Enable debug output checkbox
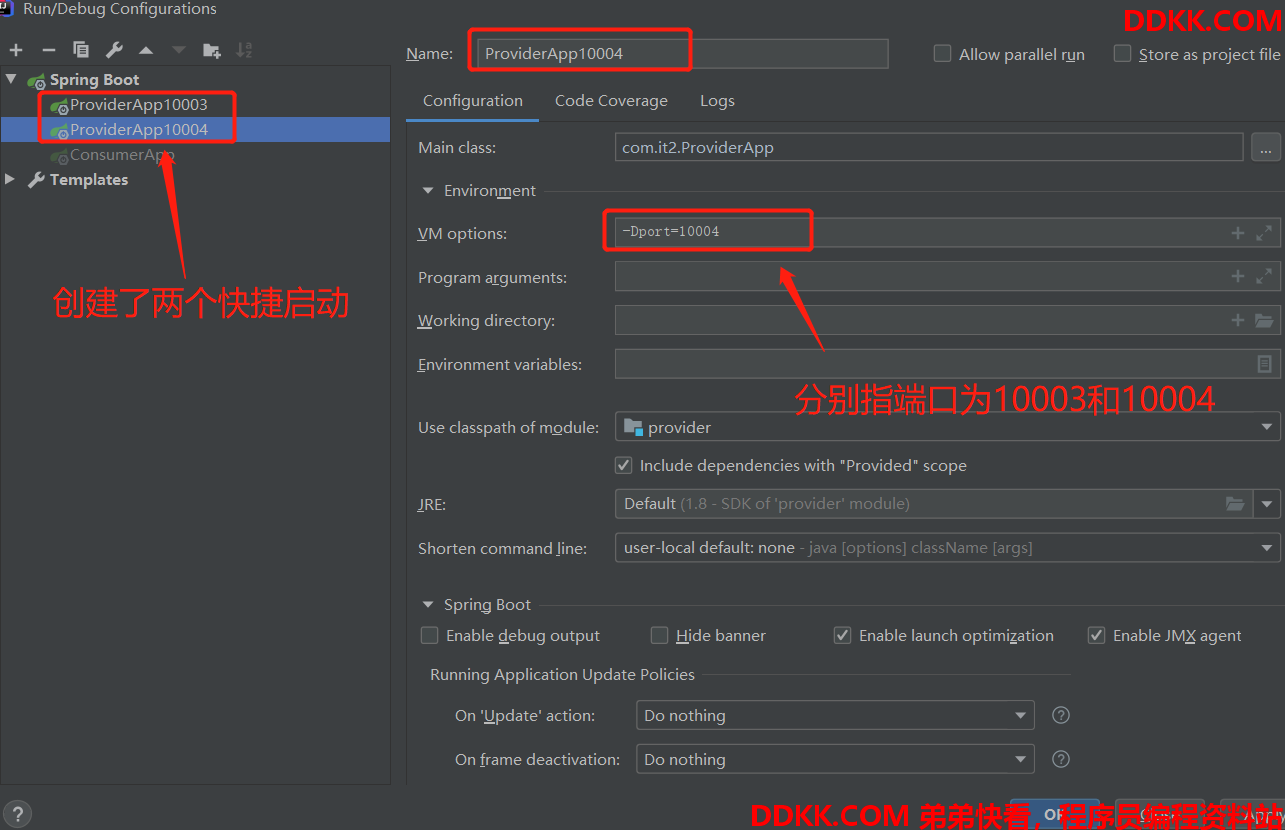1285x830 pixels. [x=429, y=635]
